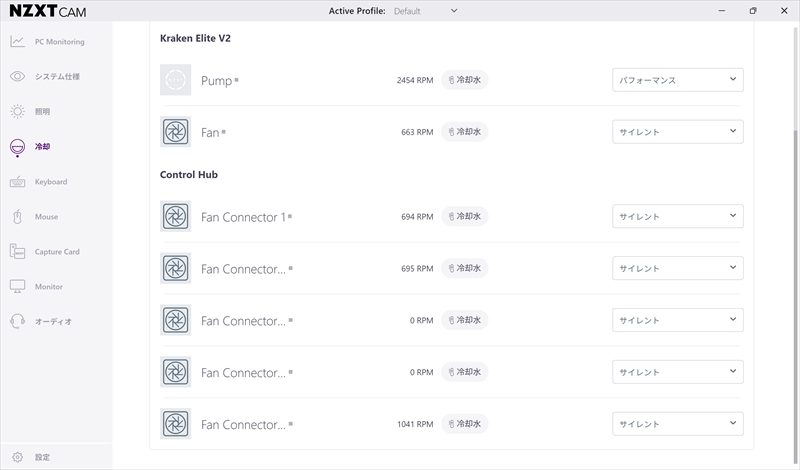The image size is (800, 470).
Task: Click 冷却水 button for 1041 RPM fan
Action: [x=465, y=424]
